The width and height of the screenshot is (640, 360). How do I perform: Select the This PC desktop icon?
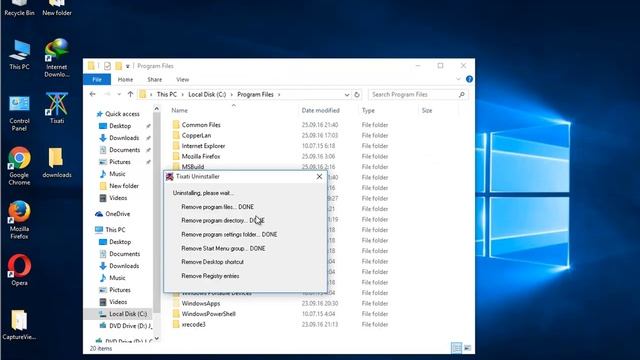19,55
